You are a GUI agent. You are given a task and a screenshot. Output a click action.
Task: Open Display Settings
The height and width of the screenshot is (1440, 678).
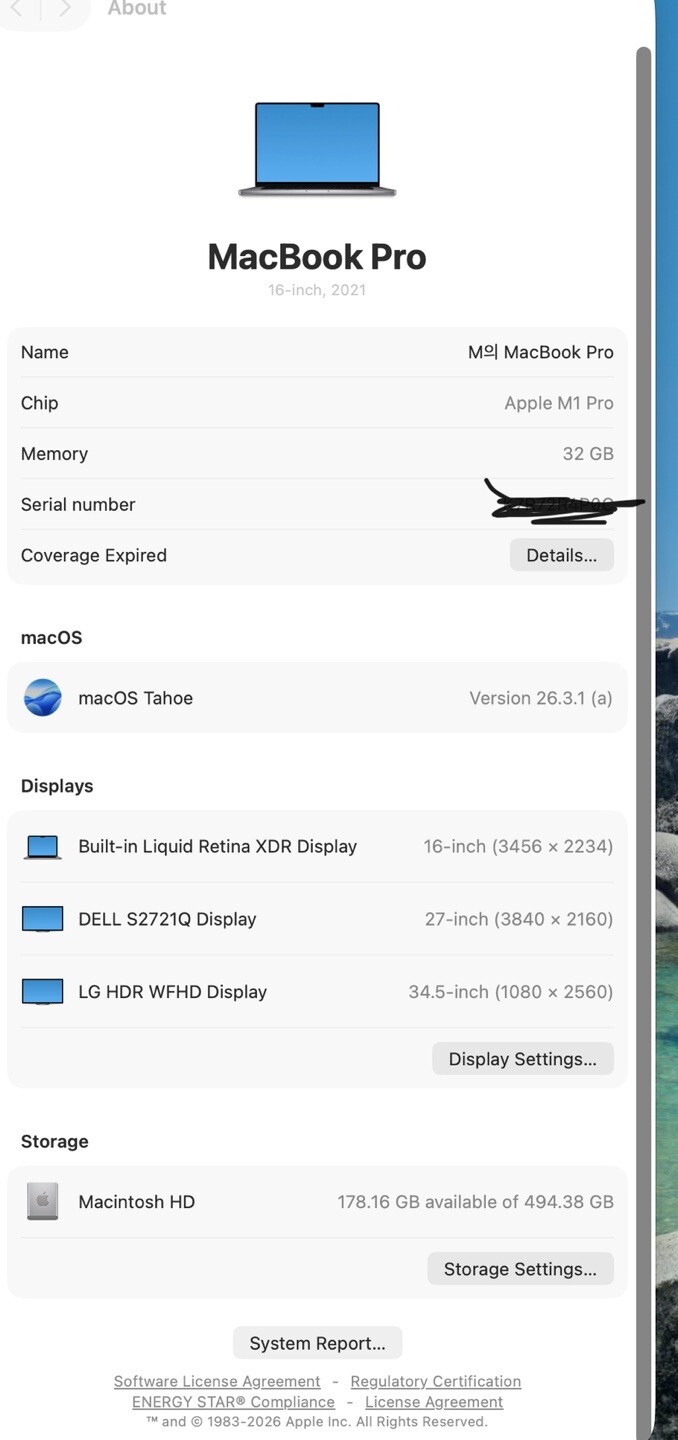[522, 1059]
